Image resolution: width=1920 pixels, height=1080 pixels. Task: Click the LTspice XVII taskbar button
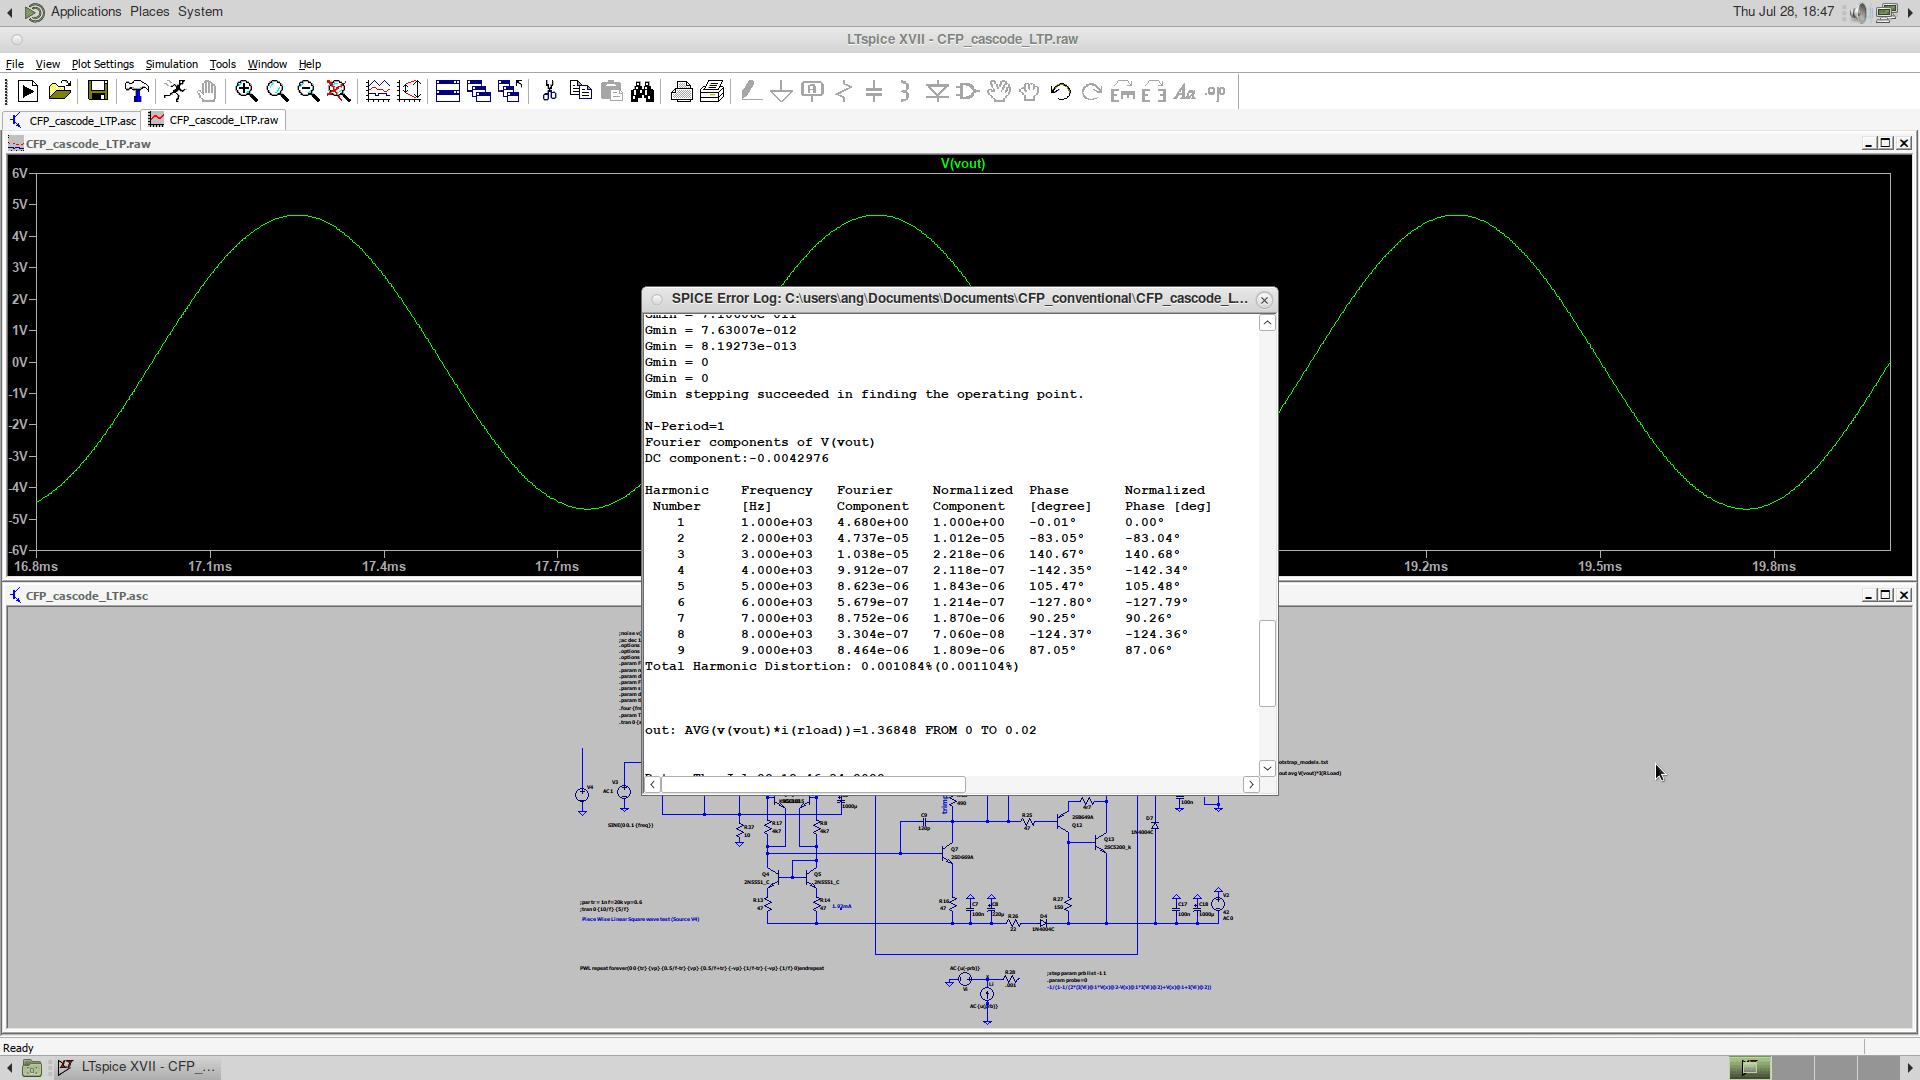137,1067
